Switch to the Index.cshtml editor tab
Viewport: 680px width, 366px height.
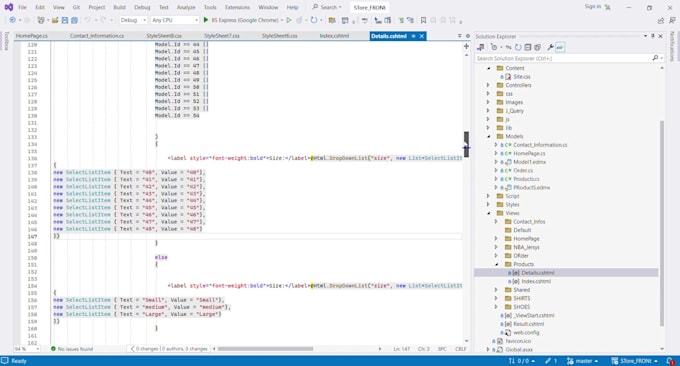coord(334,36)
